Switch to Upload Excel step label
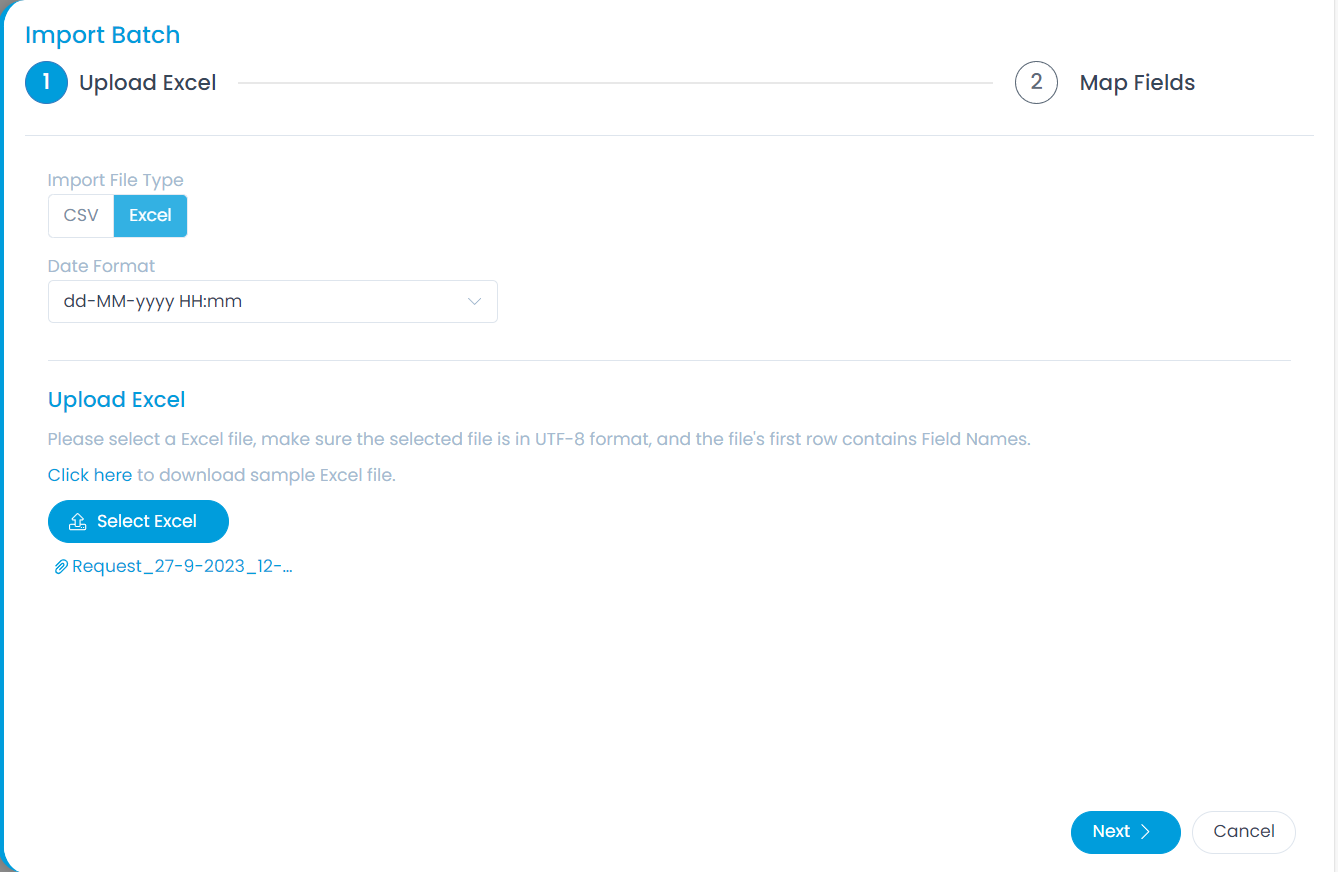This screenshot has width=1338, height=872. click(148, 83)
